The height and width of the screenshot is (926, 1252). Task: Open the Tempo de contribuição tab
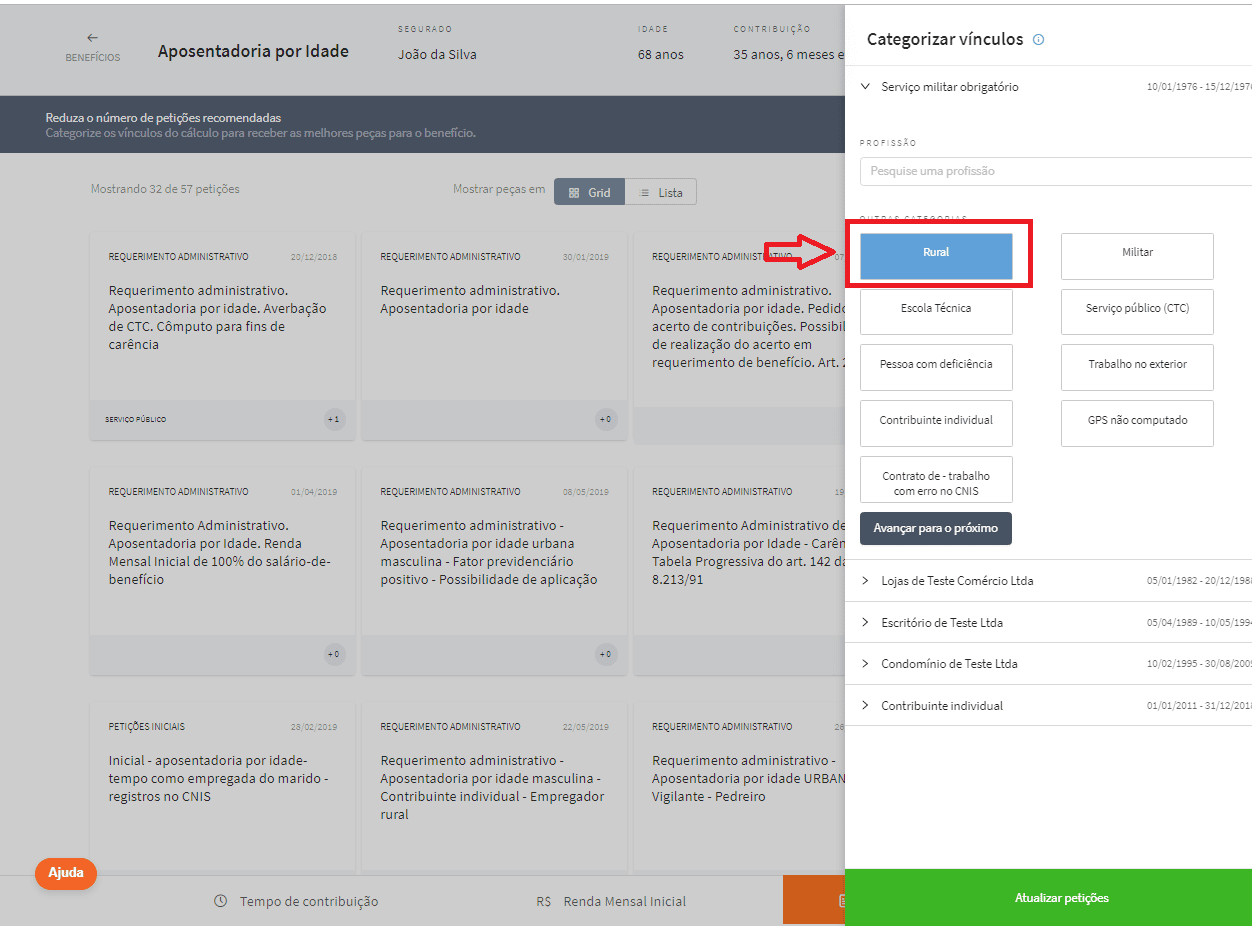297,901
